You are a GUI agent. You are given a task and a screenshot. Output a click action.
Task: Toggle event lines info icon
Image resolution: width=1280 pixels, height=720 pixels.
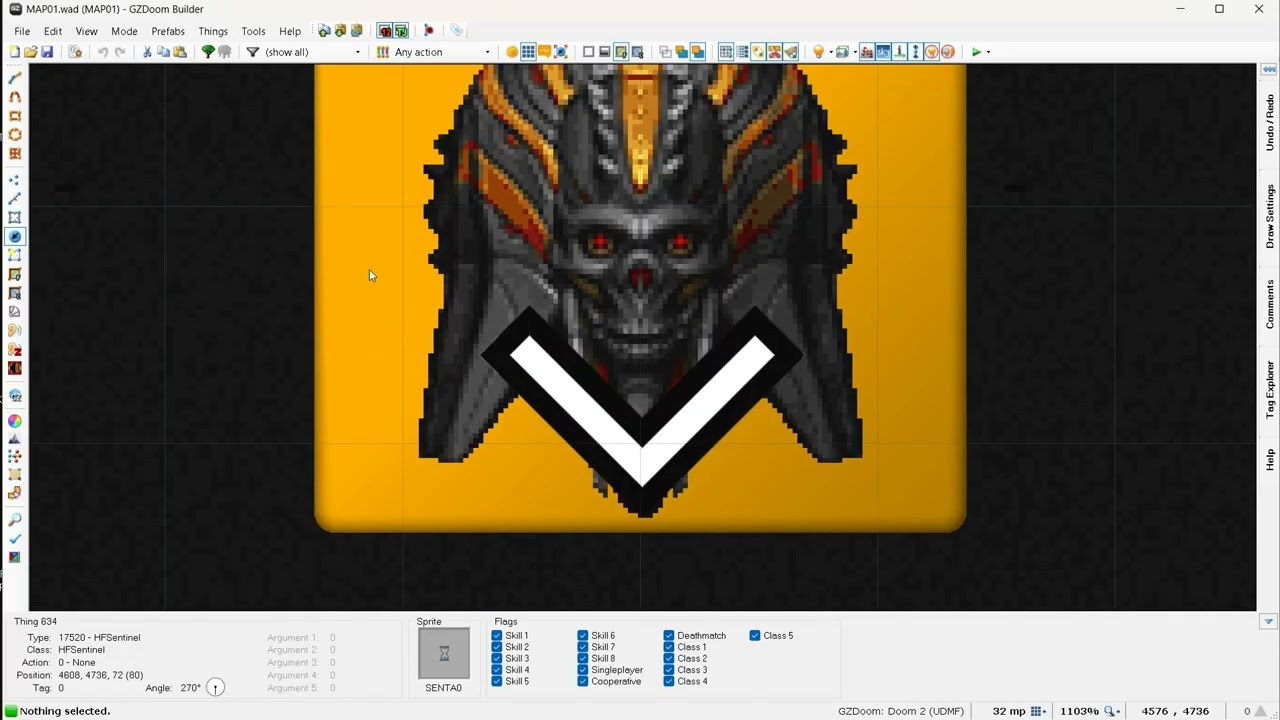click(900, 52)
